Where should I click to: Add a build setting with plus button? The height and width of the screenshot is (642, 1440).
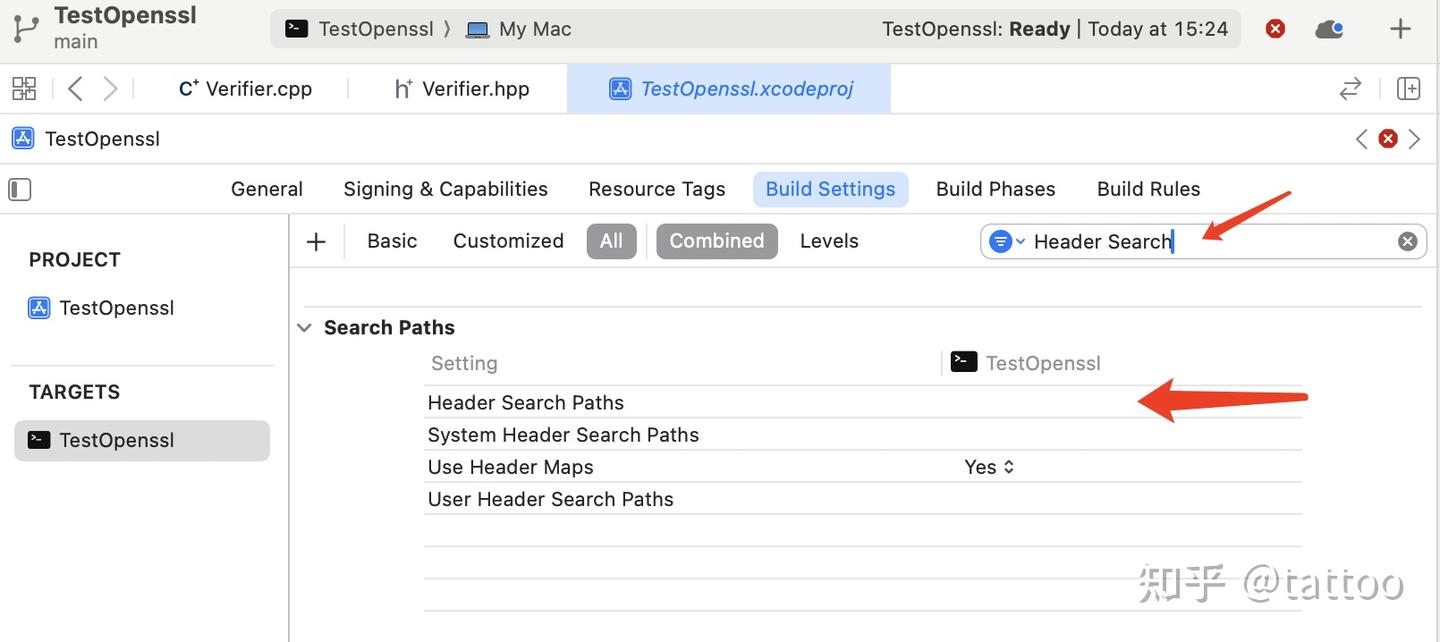pos(316,241)
